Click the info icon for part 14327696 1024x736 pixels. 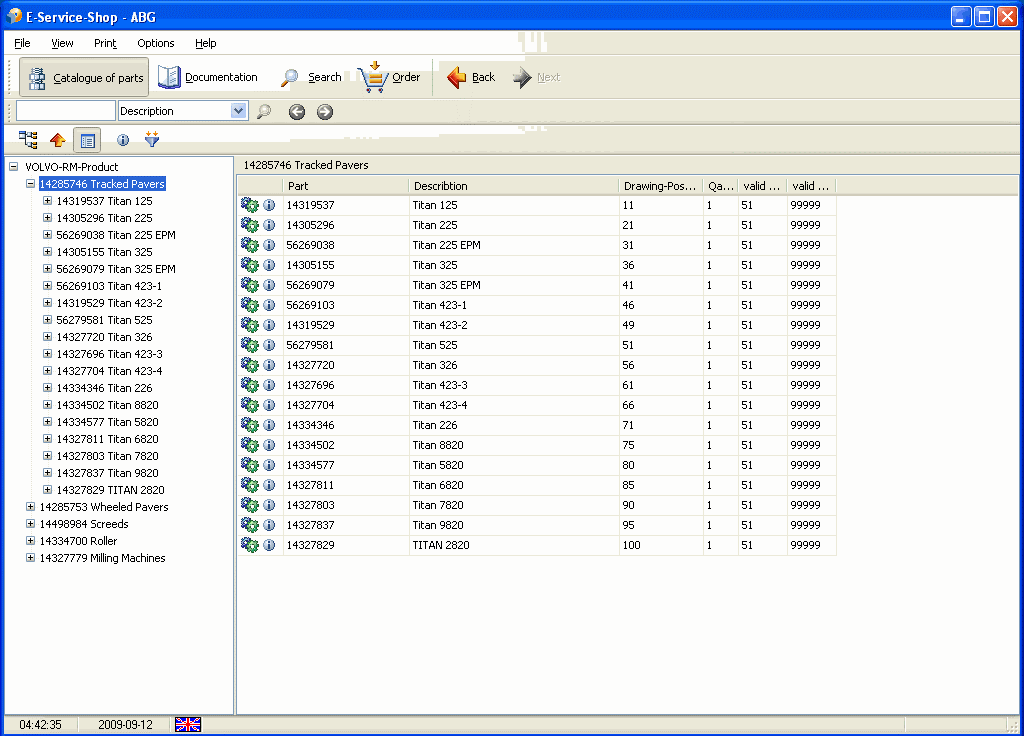point(269,385)
